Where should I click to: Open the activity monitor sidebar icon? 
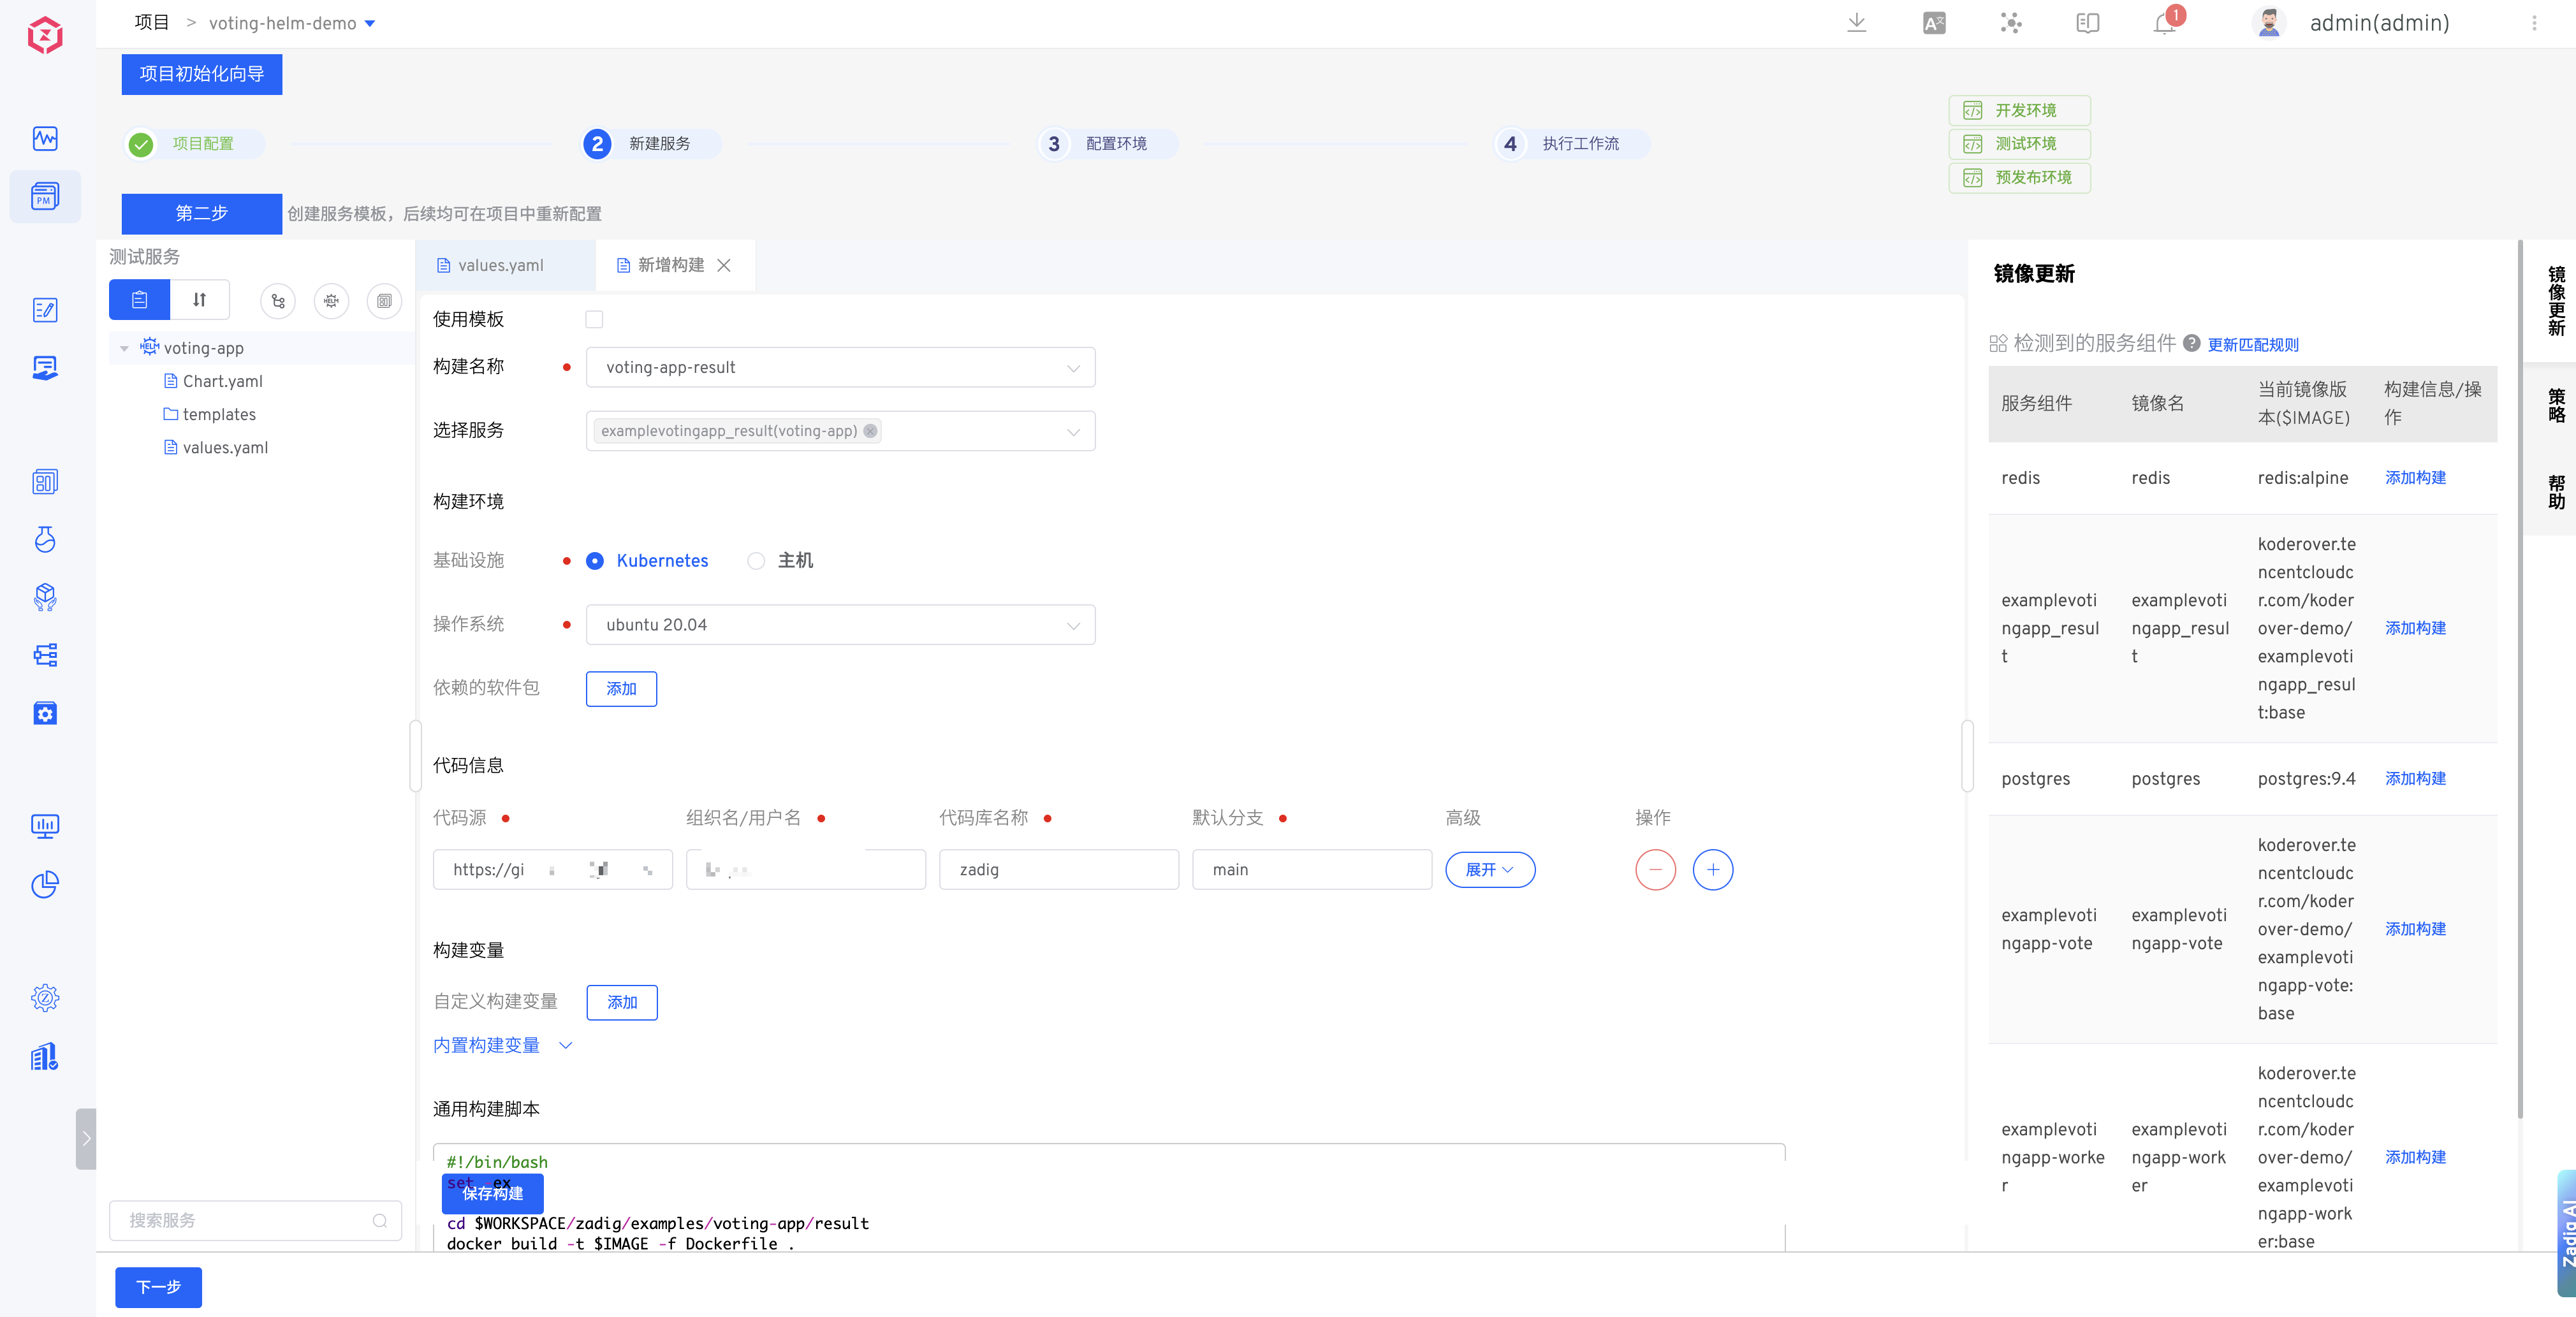[45, 138]
